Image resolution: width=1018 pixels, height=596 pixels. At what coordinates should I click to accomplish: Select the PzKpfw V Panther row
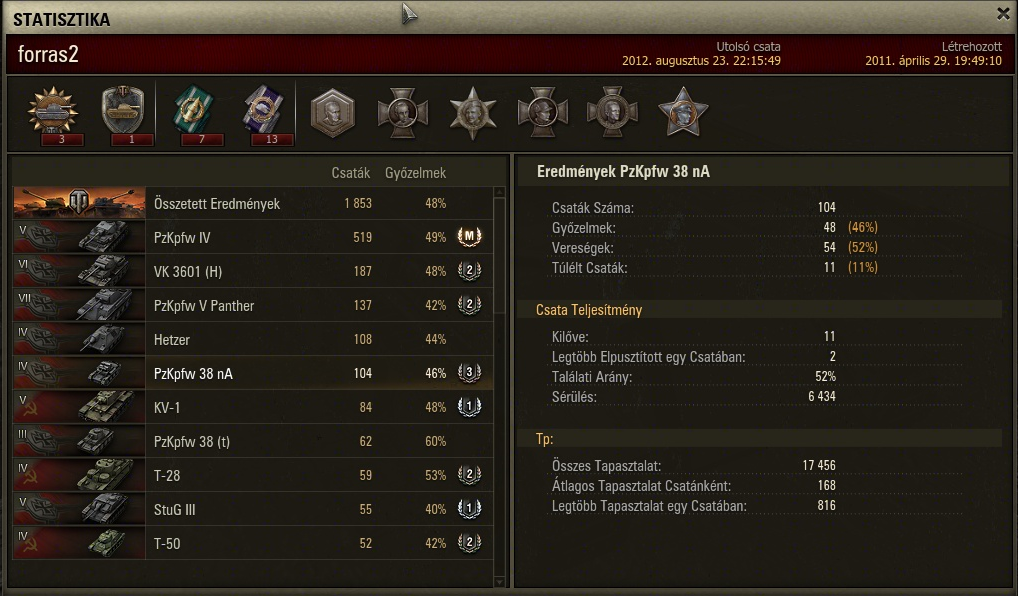pyautogui.click(x=253, y=305)
